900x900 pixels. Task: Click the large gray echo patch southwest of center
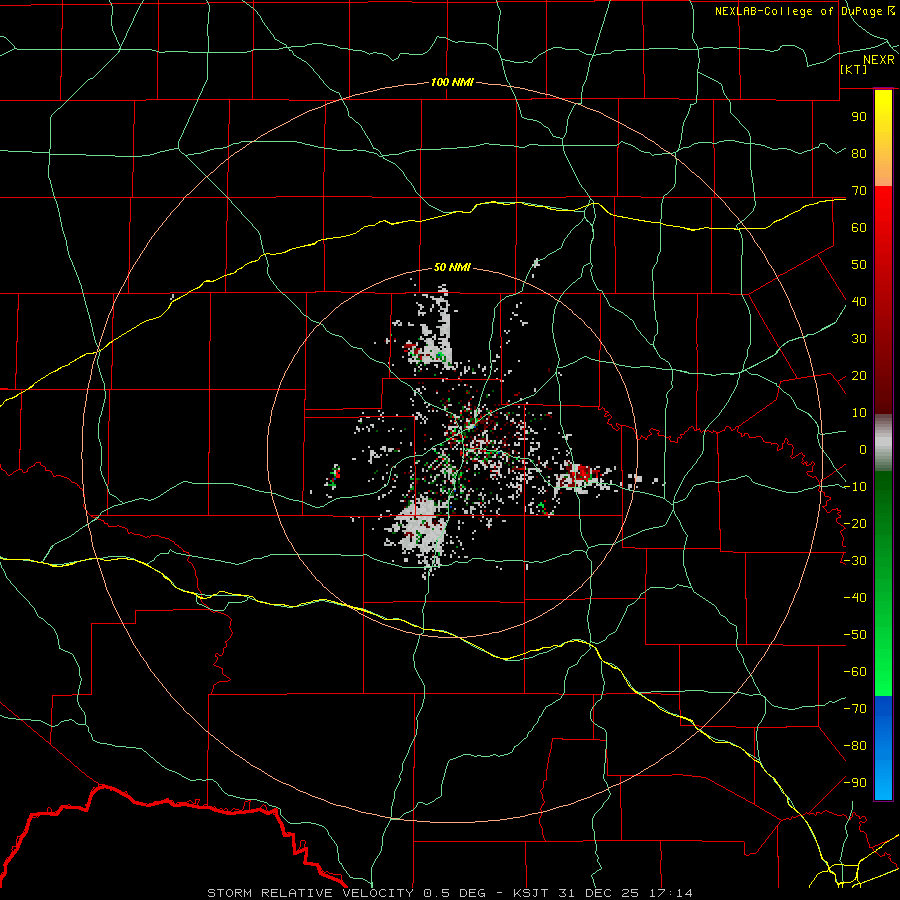click(x=421, y=528)
